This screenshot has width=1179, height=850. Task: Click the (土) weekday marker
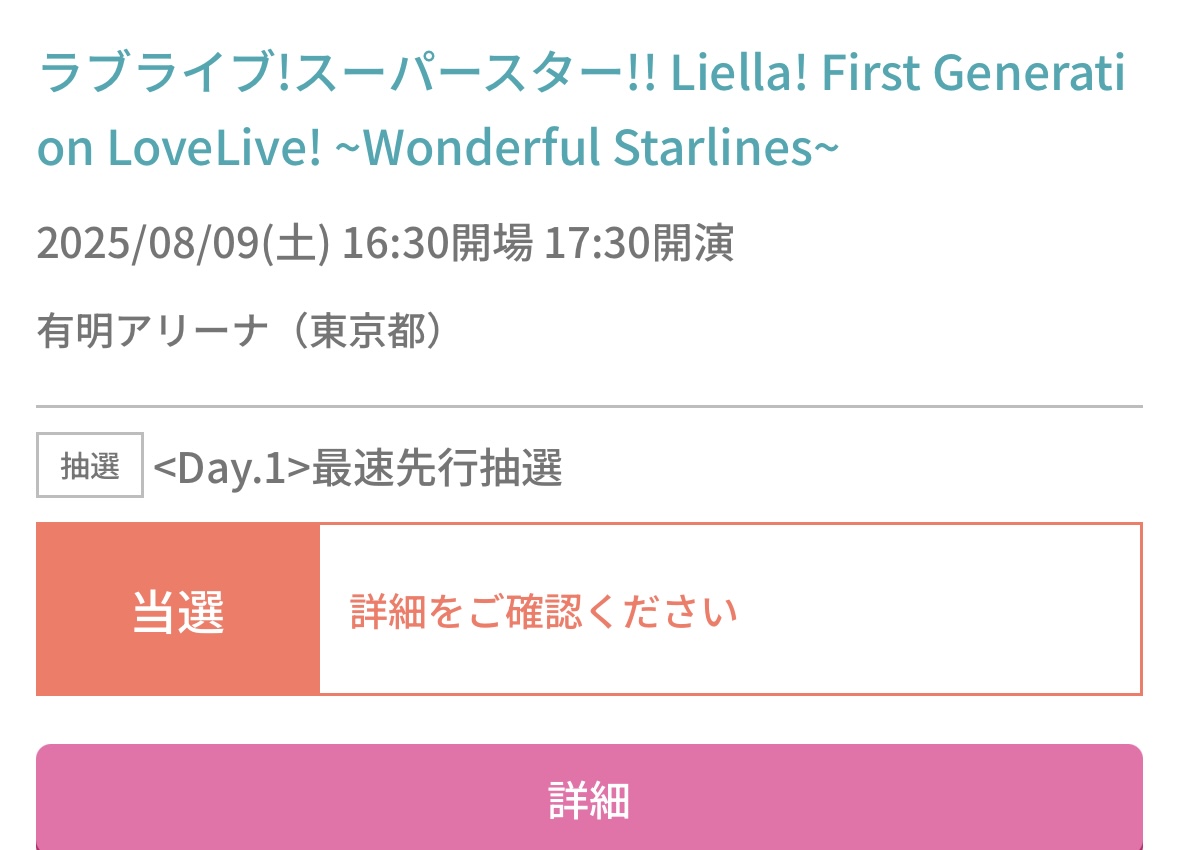pos(295,243)
